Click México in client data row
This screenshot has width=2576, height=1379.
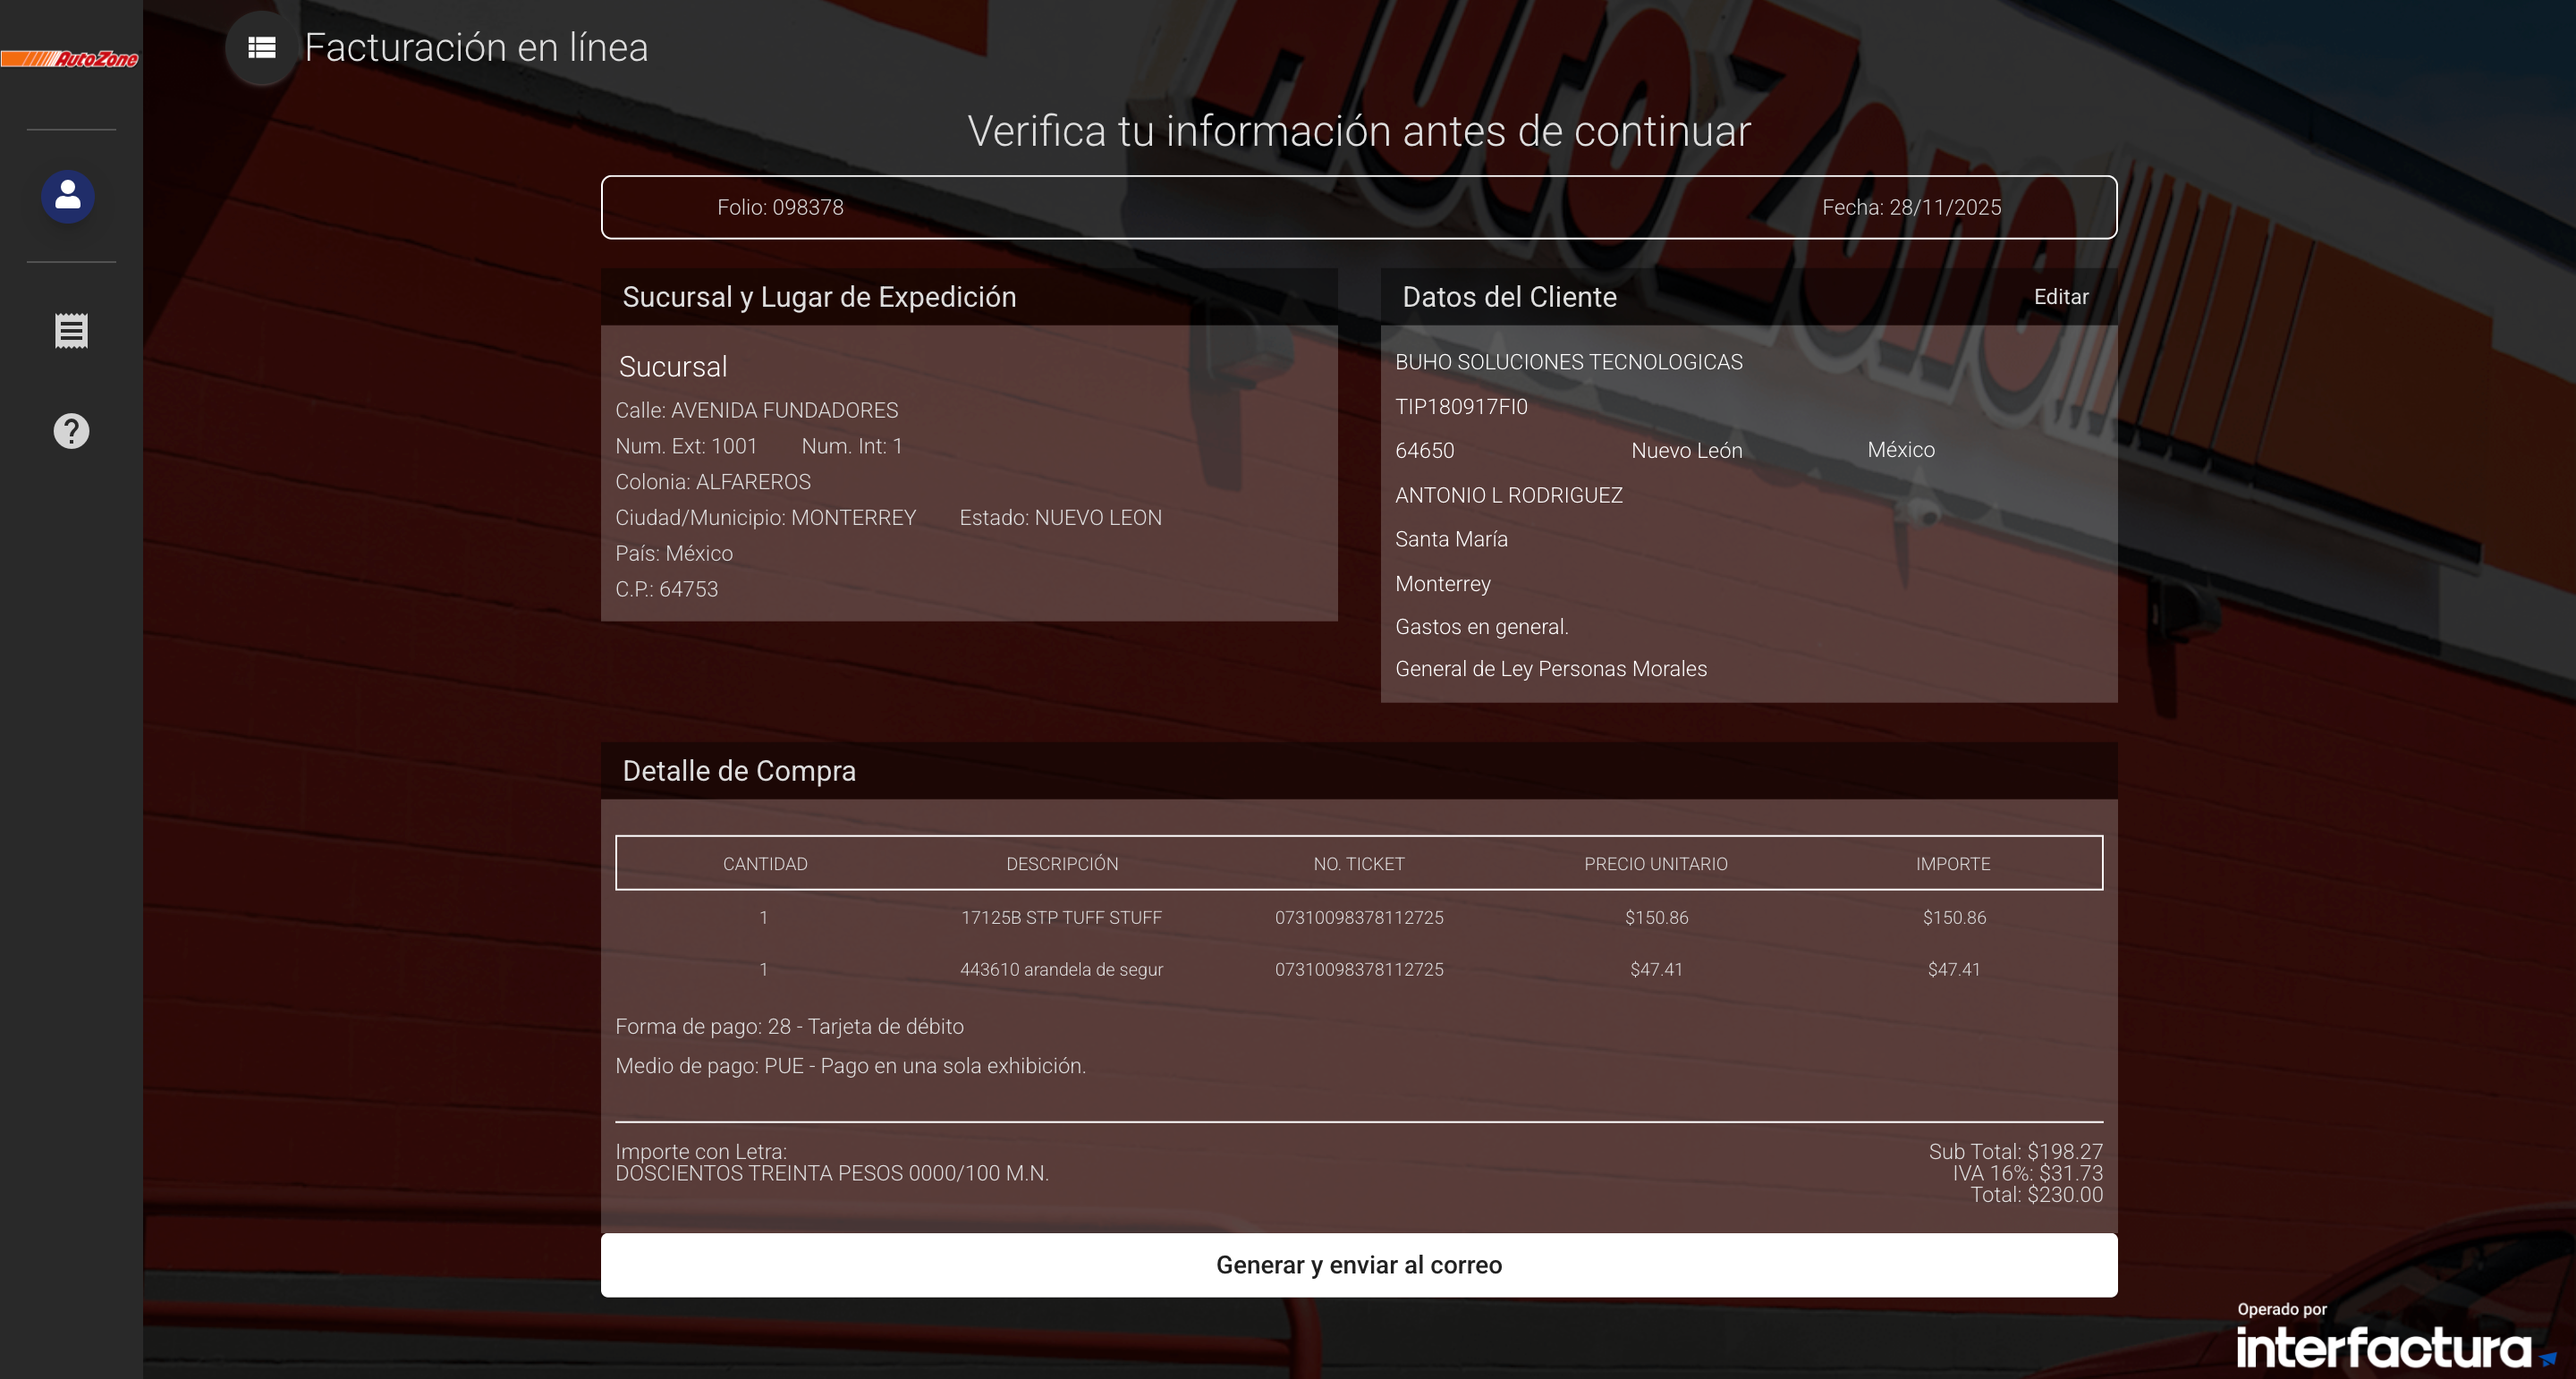click(x=1900, y=450)
